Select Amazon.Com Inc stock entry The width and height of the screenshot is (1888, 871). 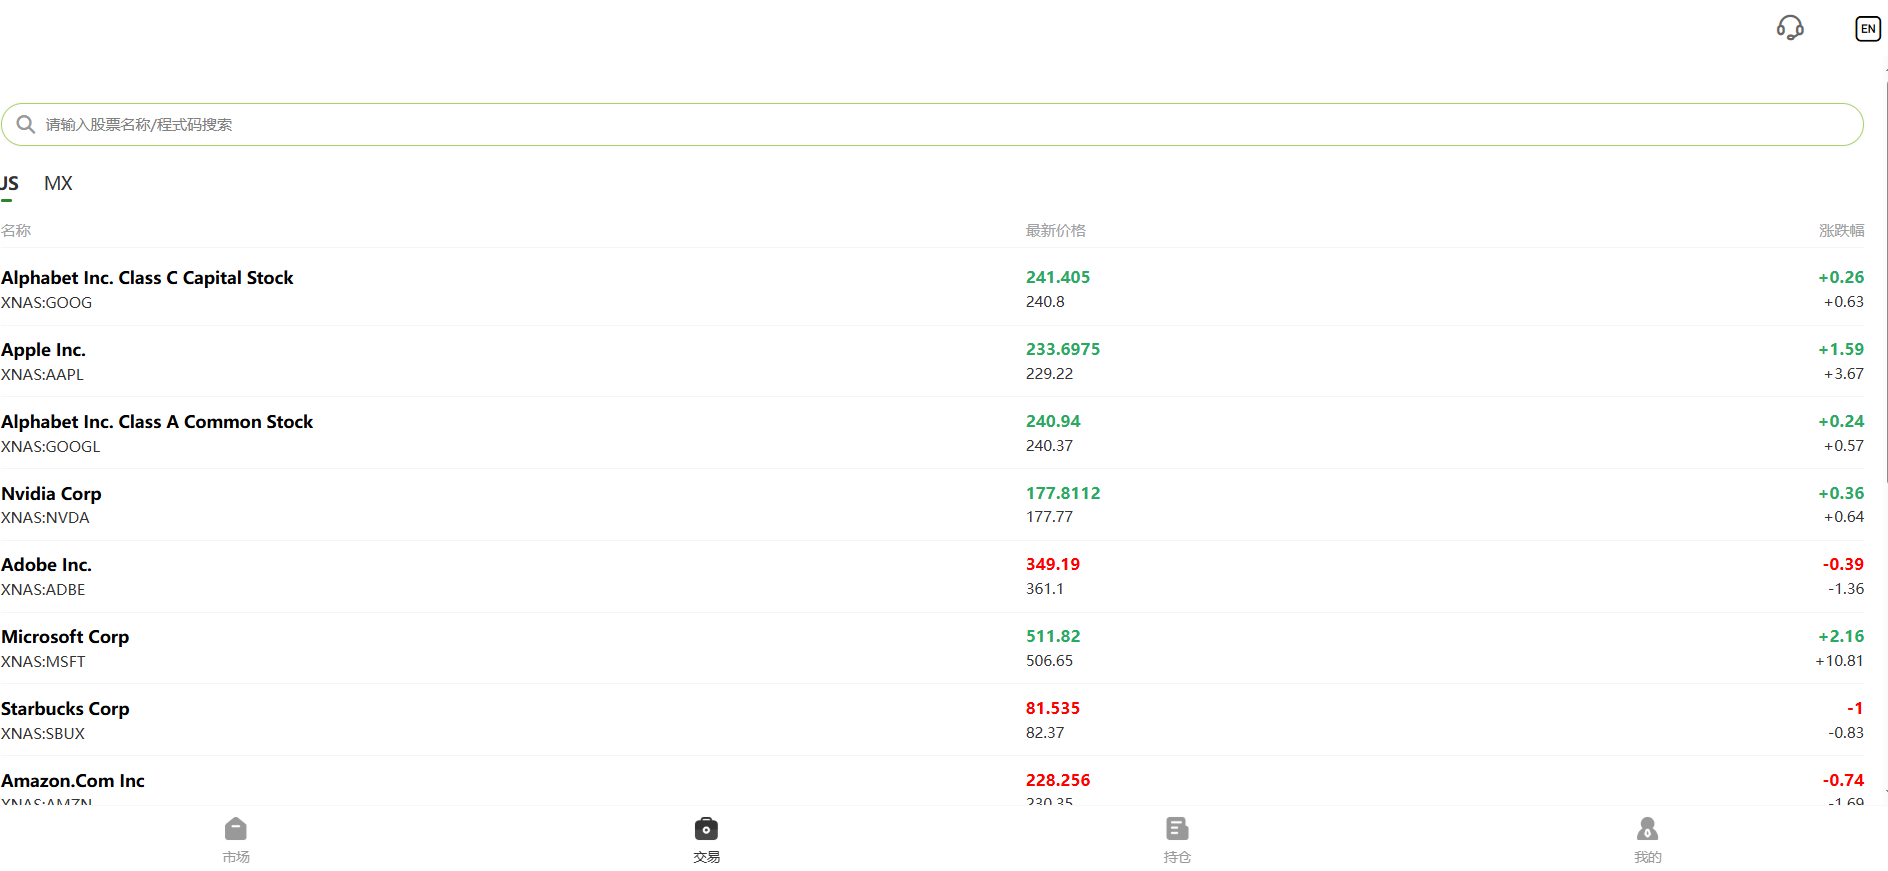(73, 781)
